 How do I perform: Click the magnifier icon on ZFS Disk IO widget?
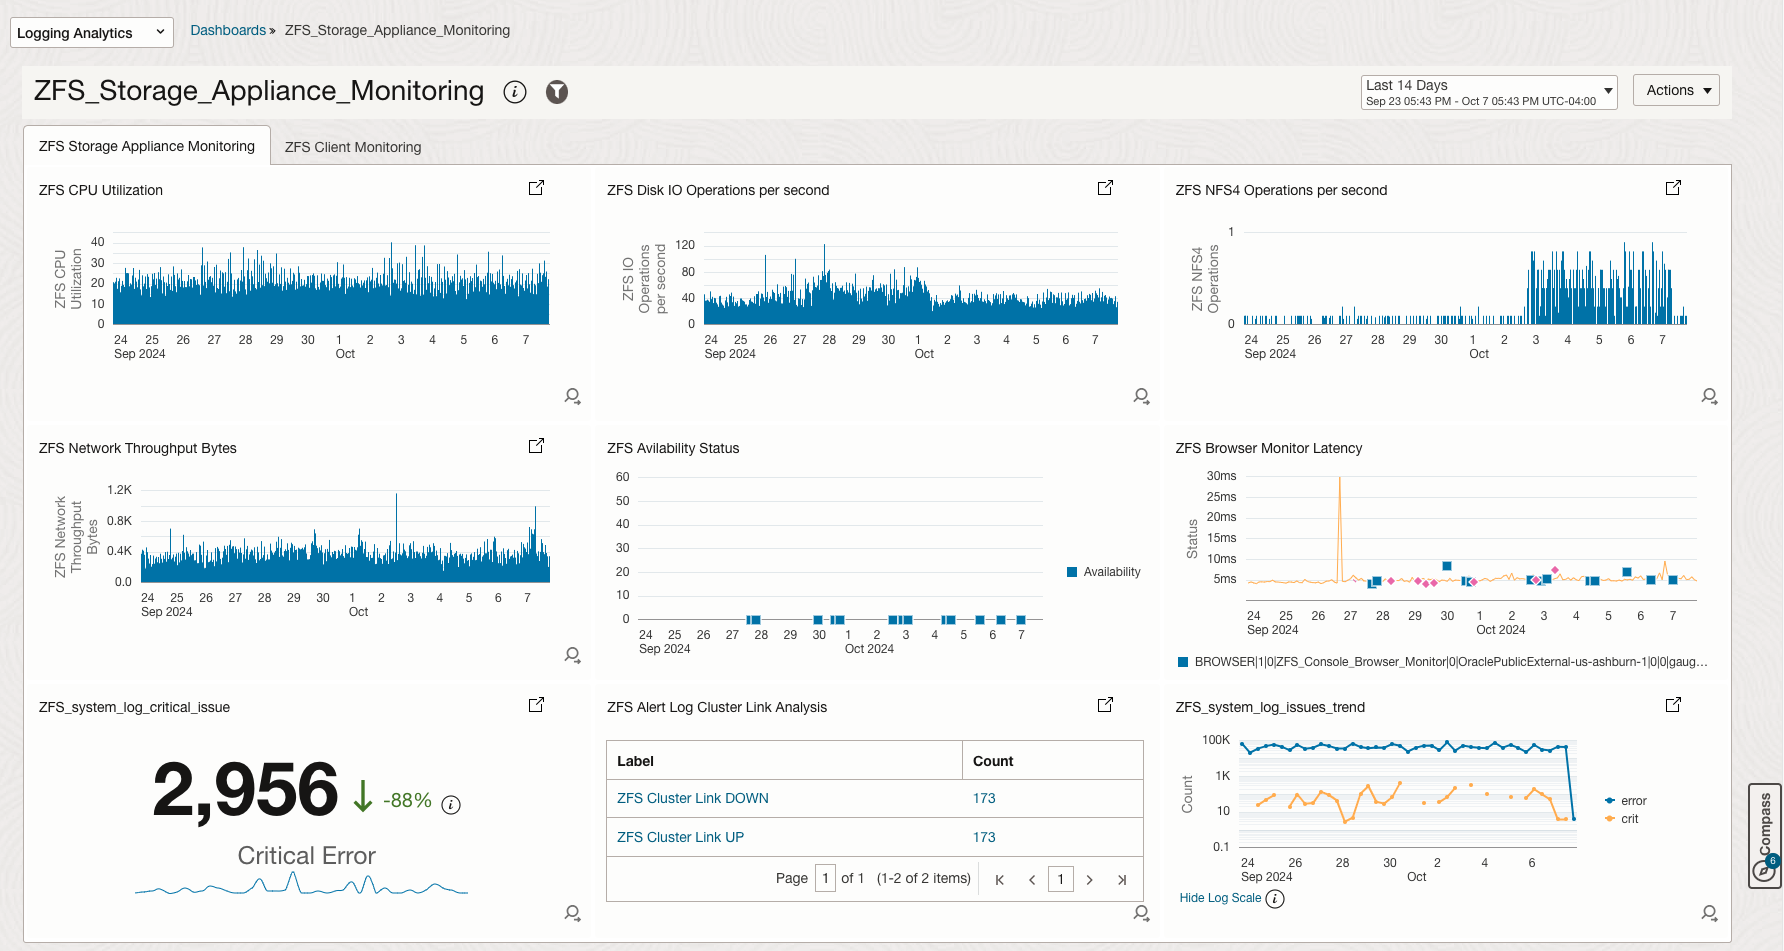1141,396
